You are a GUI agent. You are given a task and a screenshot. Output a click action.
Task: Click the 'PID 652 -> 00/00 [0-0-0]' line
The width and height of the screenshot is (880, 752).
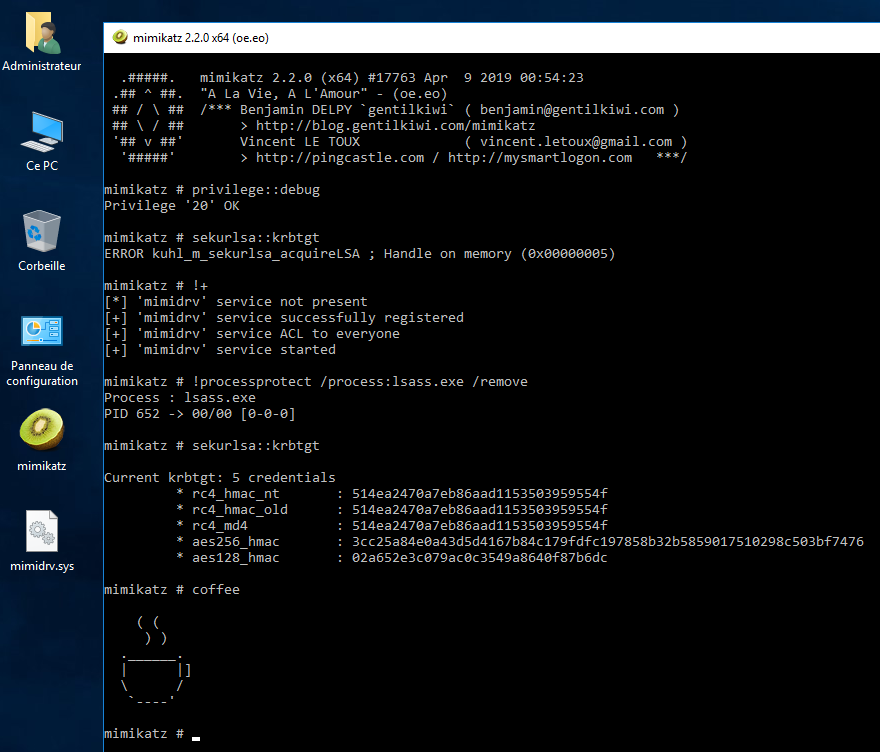(200, 414)
